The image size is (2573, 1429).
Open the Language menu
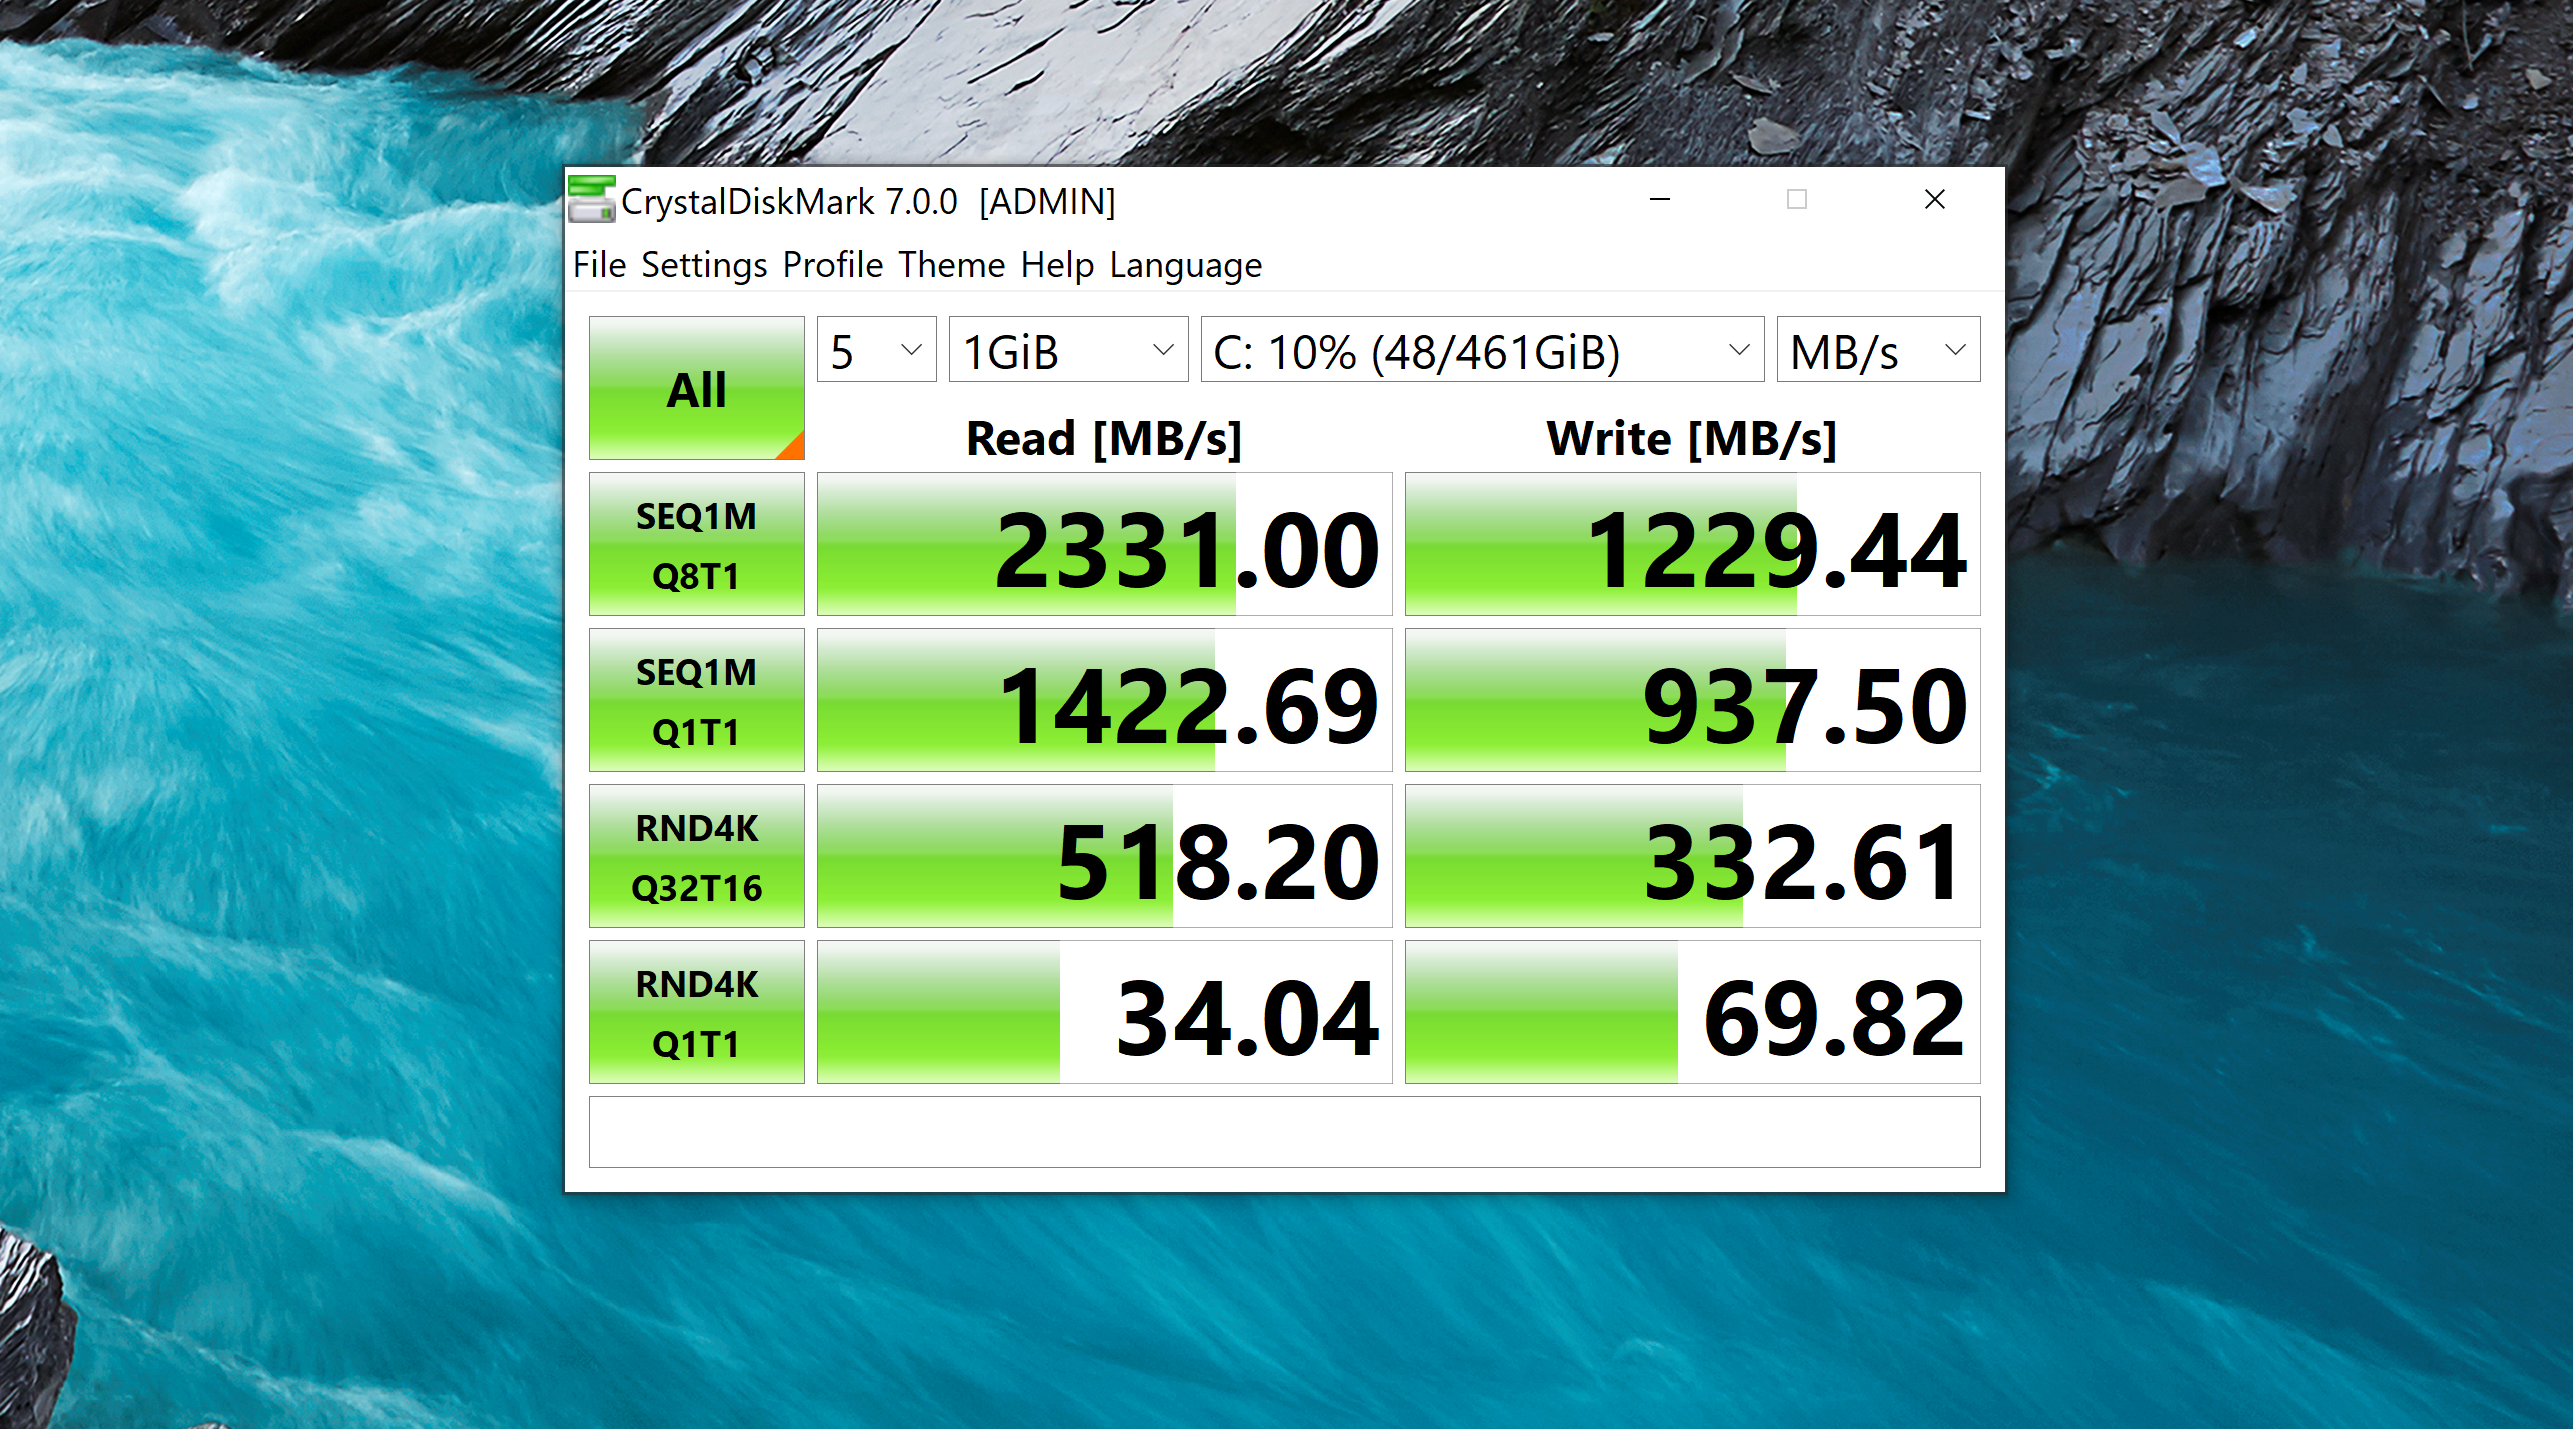[1186, 265]
